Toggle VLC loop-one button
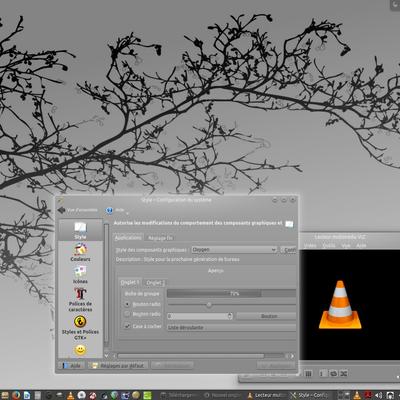 pos(323,374)
